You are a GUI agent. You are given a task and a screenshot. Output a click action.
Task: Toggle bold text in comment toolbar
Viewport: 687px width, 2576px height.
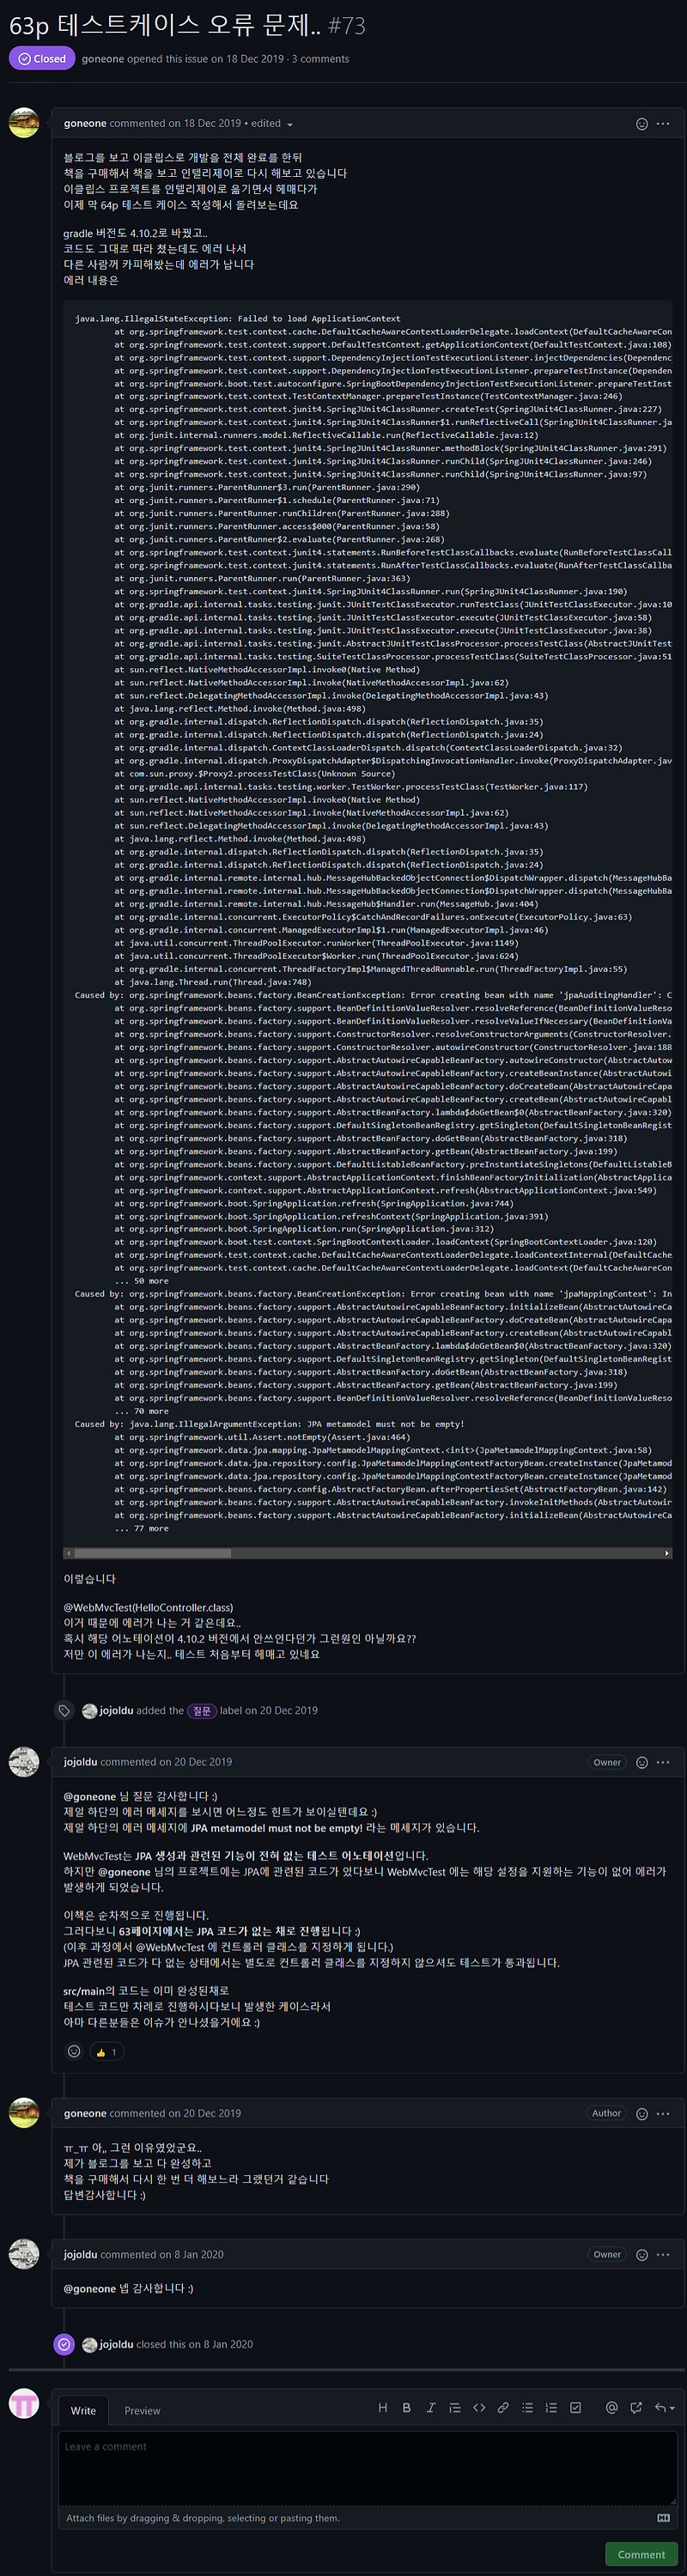(406, 2408)
